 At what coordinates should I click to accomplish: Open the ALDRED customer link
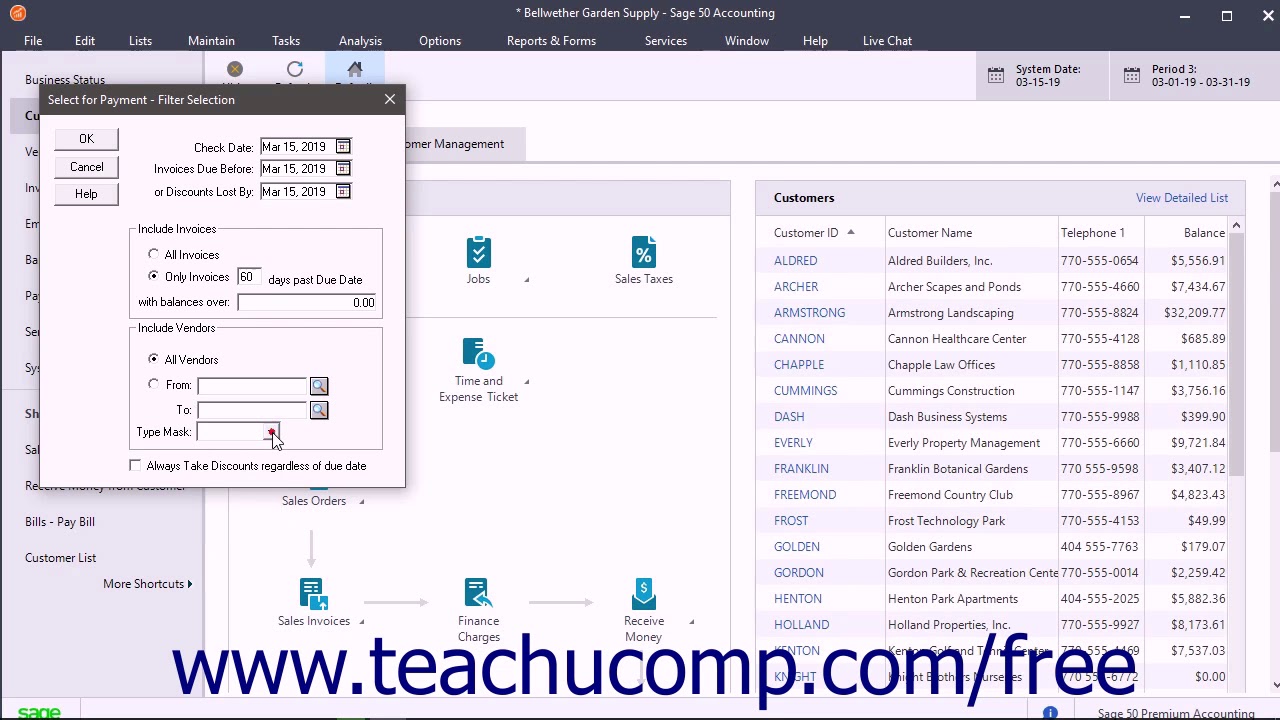795,261
